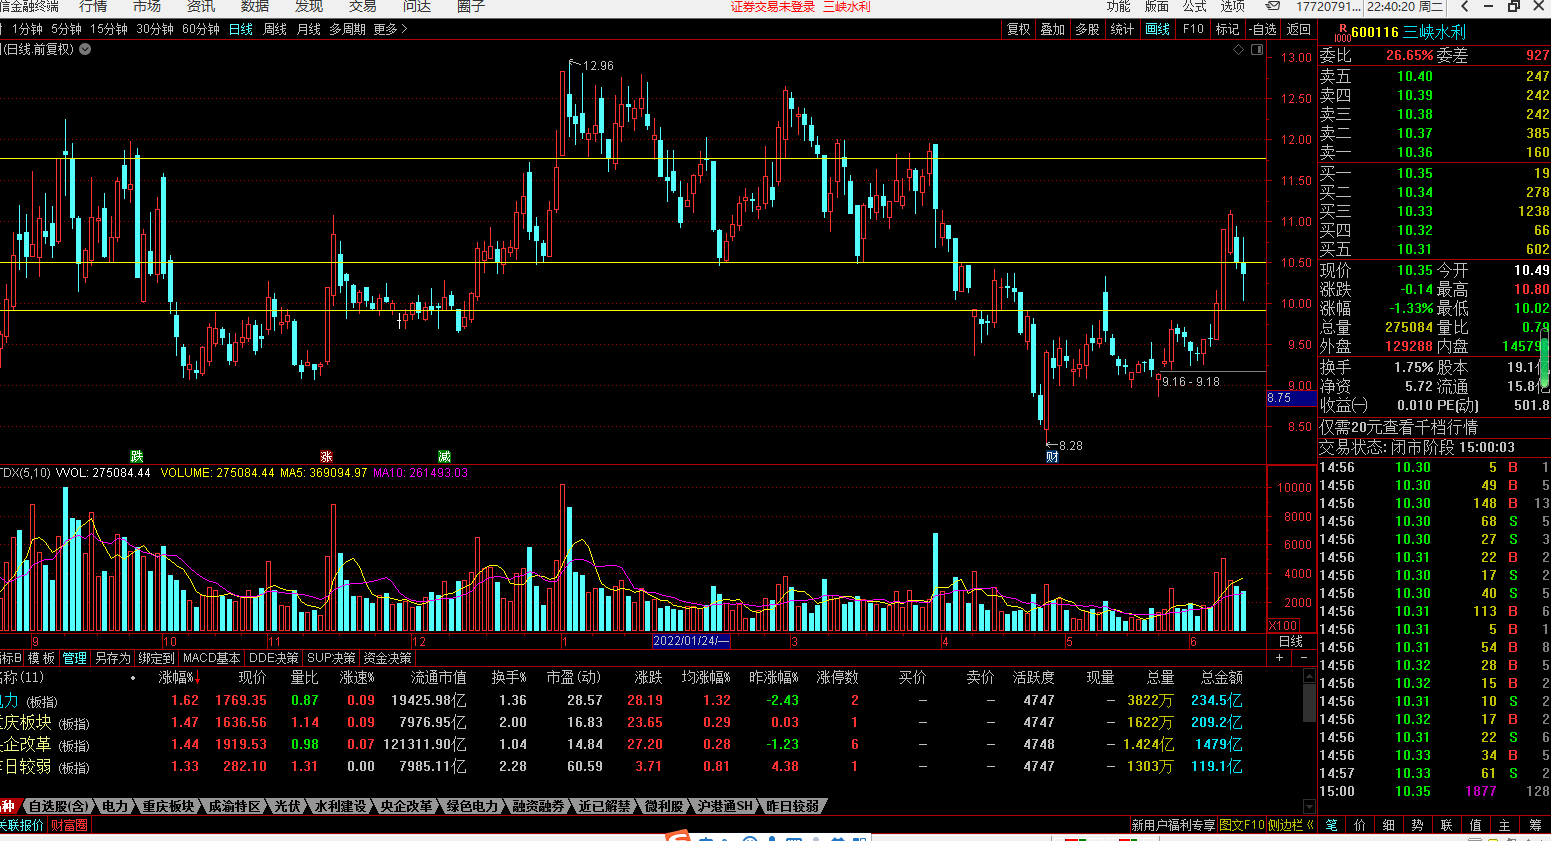Sort table by 涨幅% column header

tap(179, 678)
